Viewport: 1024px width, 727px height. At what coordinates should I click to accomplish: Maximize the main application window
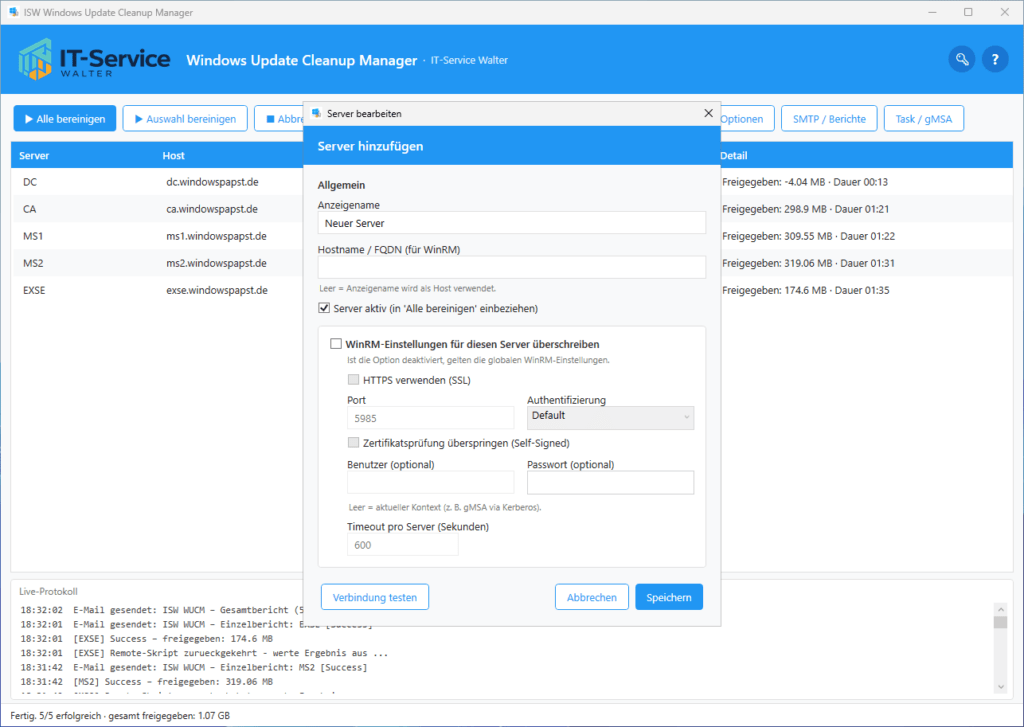coord(968,12)
